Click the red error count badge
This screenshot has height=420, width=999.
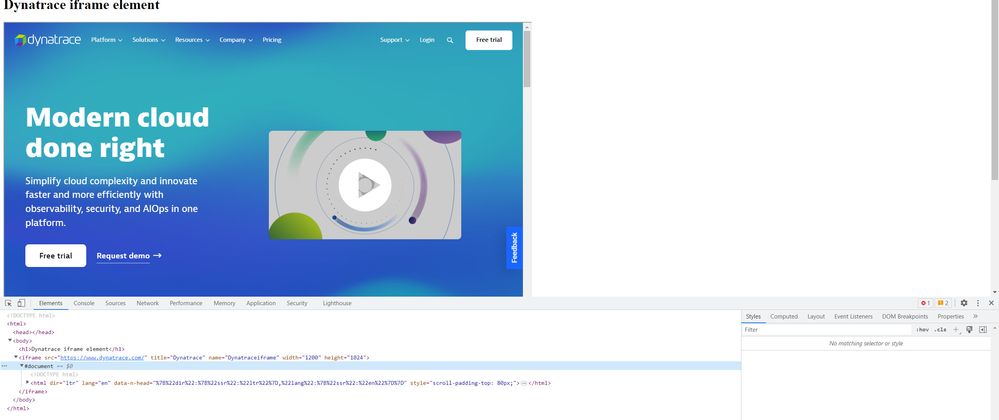coord(925,303)
